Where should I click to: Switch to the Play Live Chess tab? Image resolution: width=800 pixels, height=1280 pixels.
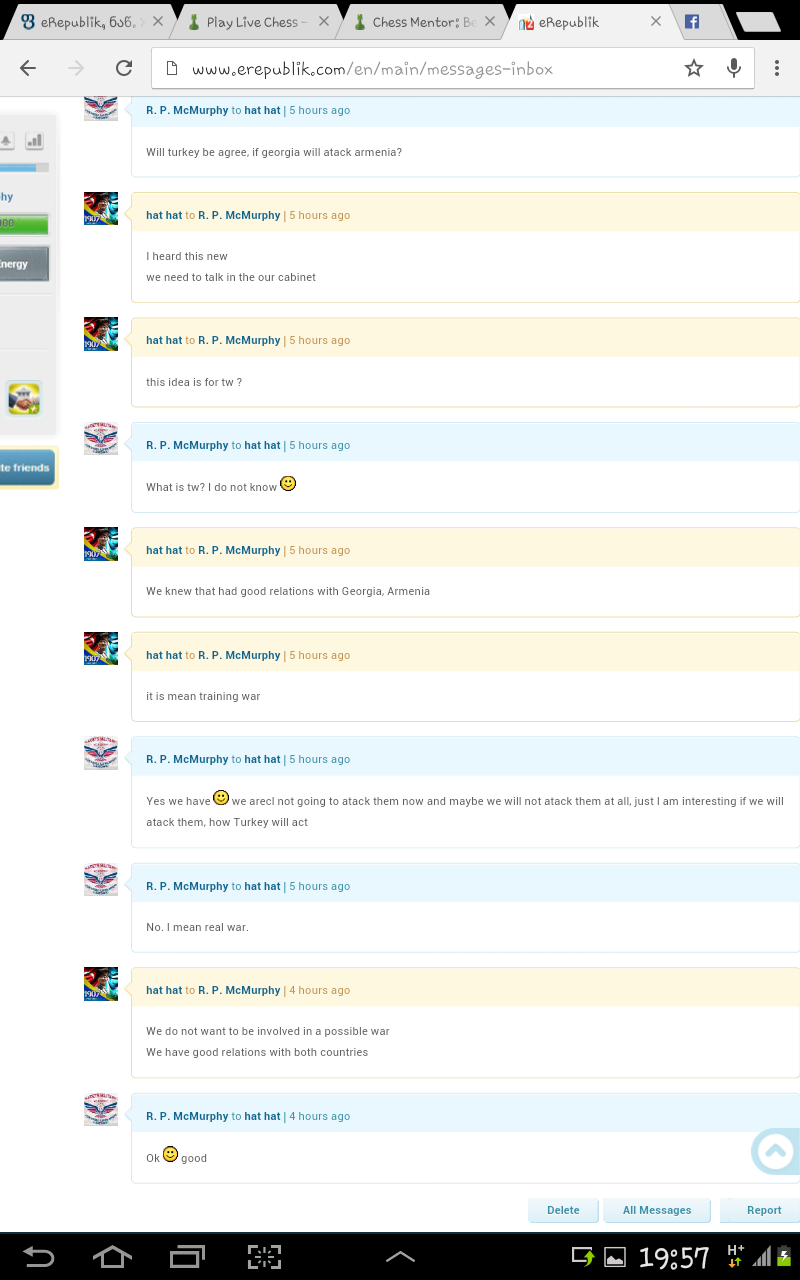tap(253, 18)
